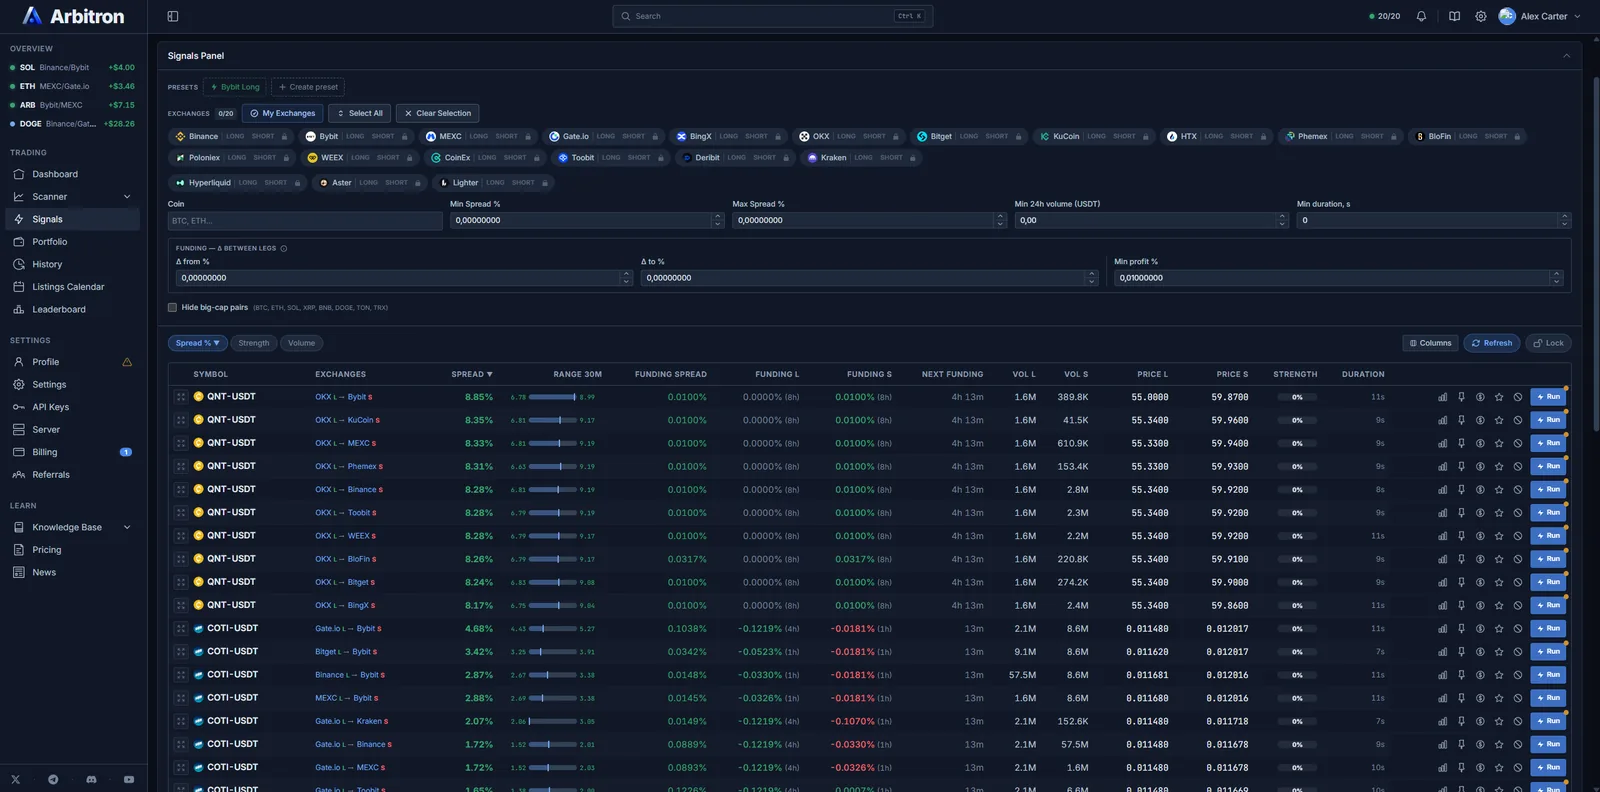Image resolution: width=1600 pixels, height=792 pixels.
Task: Run the OKX–Bybit QNT-USDT signal
Action: (x=1548, y=397)
